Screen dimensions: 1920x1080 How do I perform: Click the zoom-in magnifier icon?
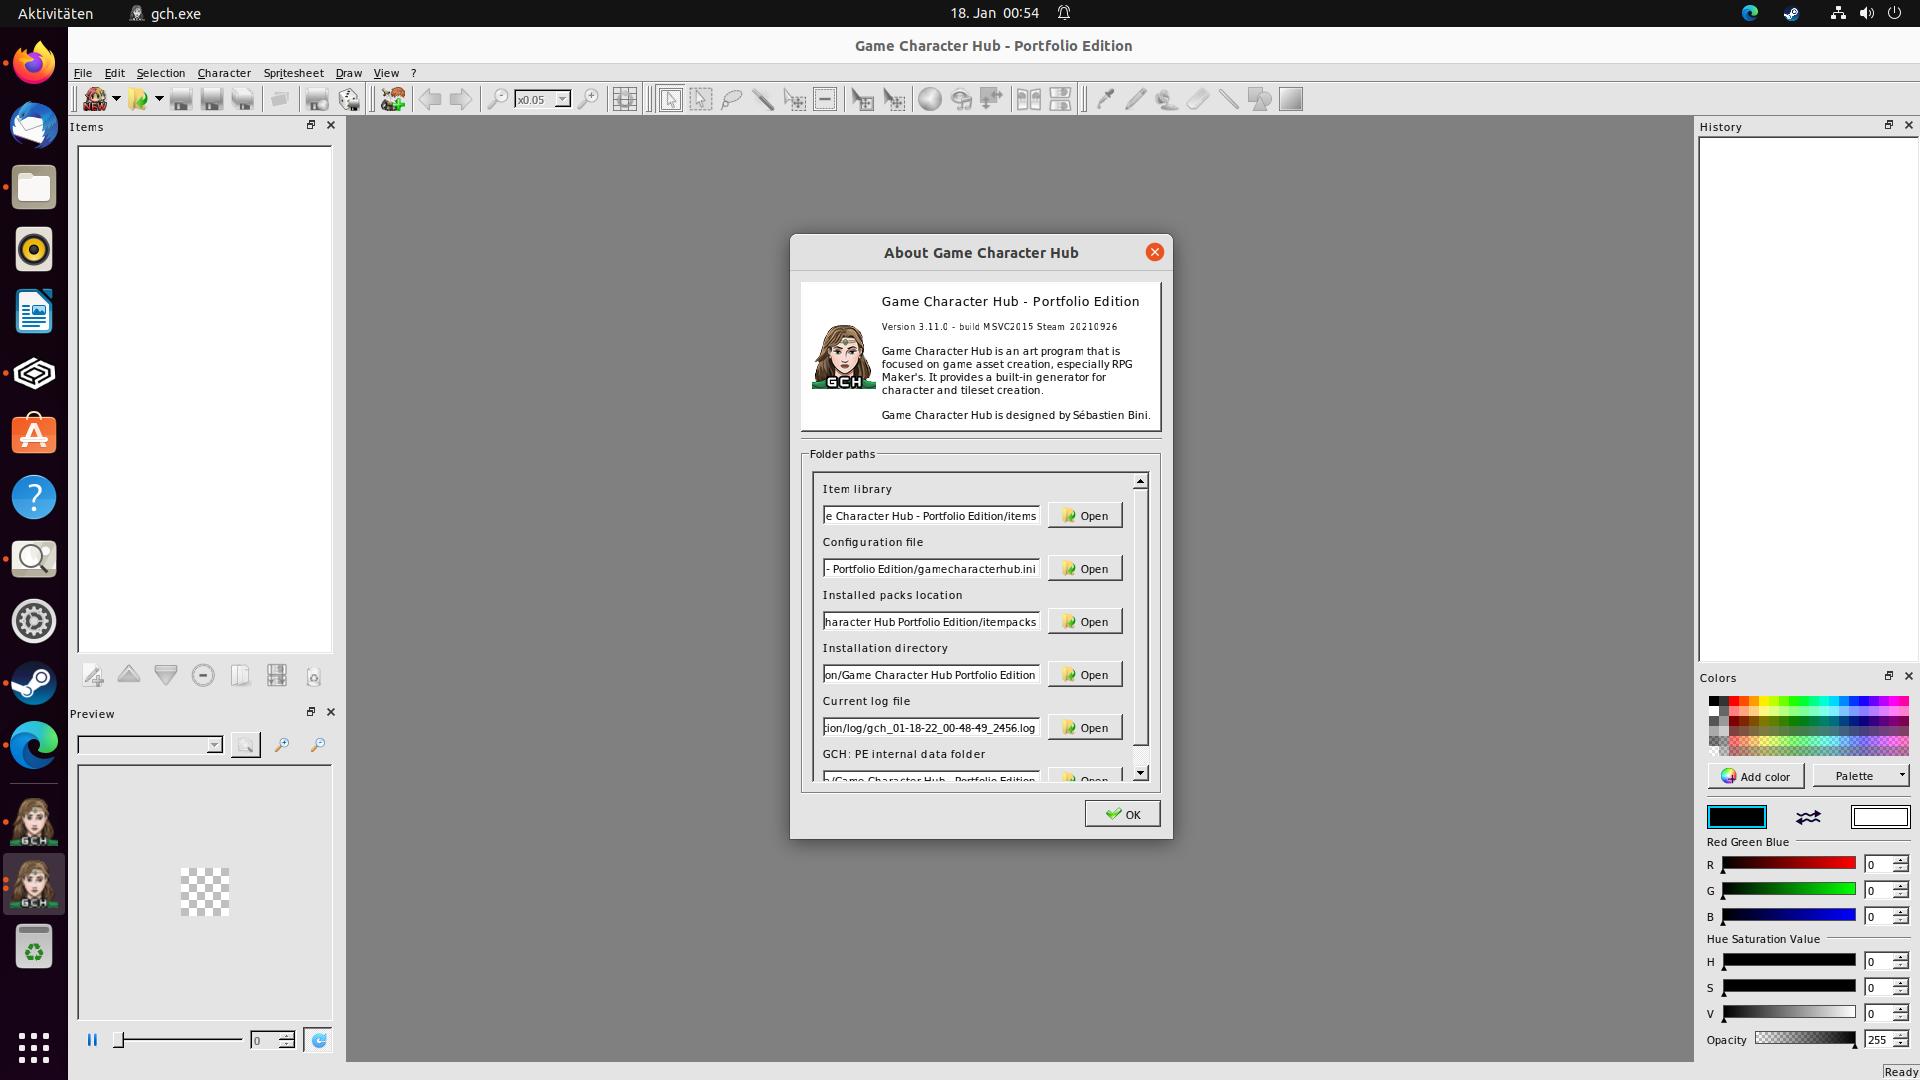pyautogui.click(x=590, y=99)
